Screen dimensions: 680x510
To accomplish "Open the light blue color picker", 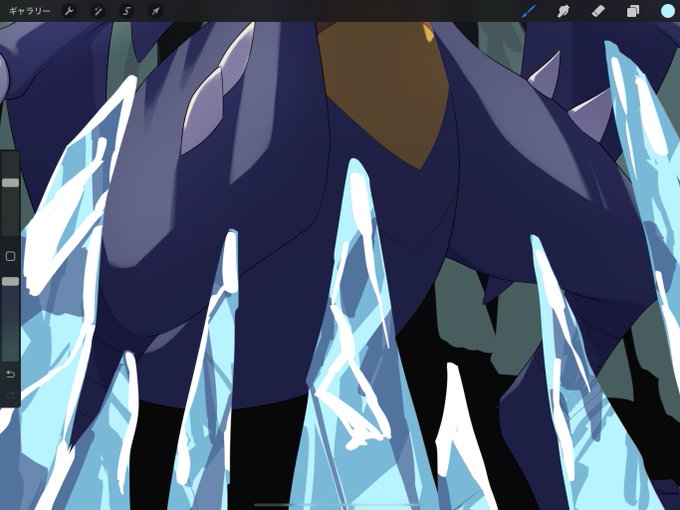I will coord(668,11).
